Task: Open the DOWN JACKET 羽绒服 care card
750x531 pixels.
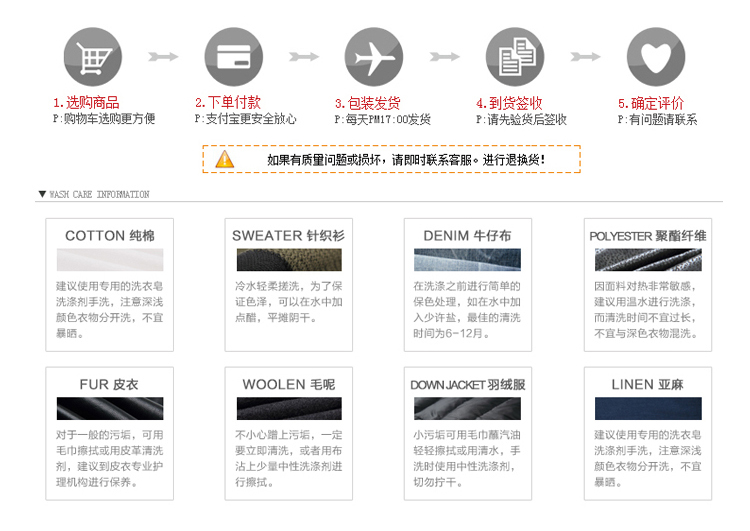Action: click(x=467, y=432)
